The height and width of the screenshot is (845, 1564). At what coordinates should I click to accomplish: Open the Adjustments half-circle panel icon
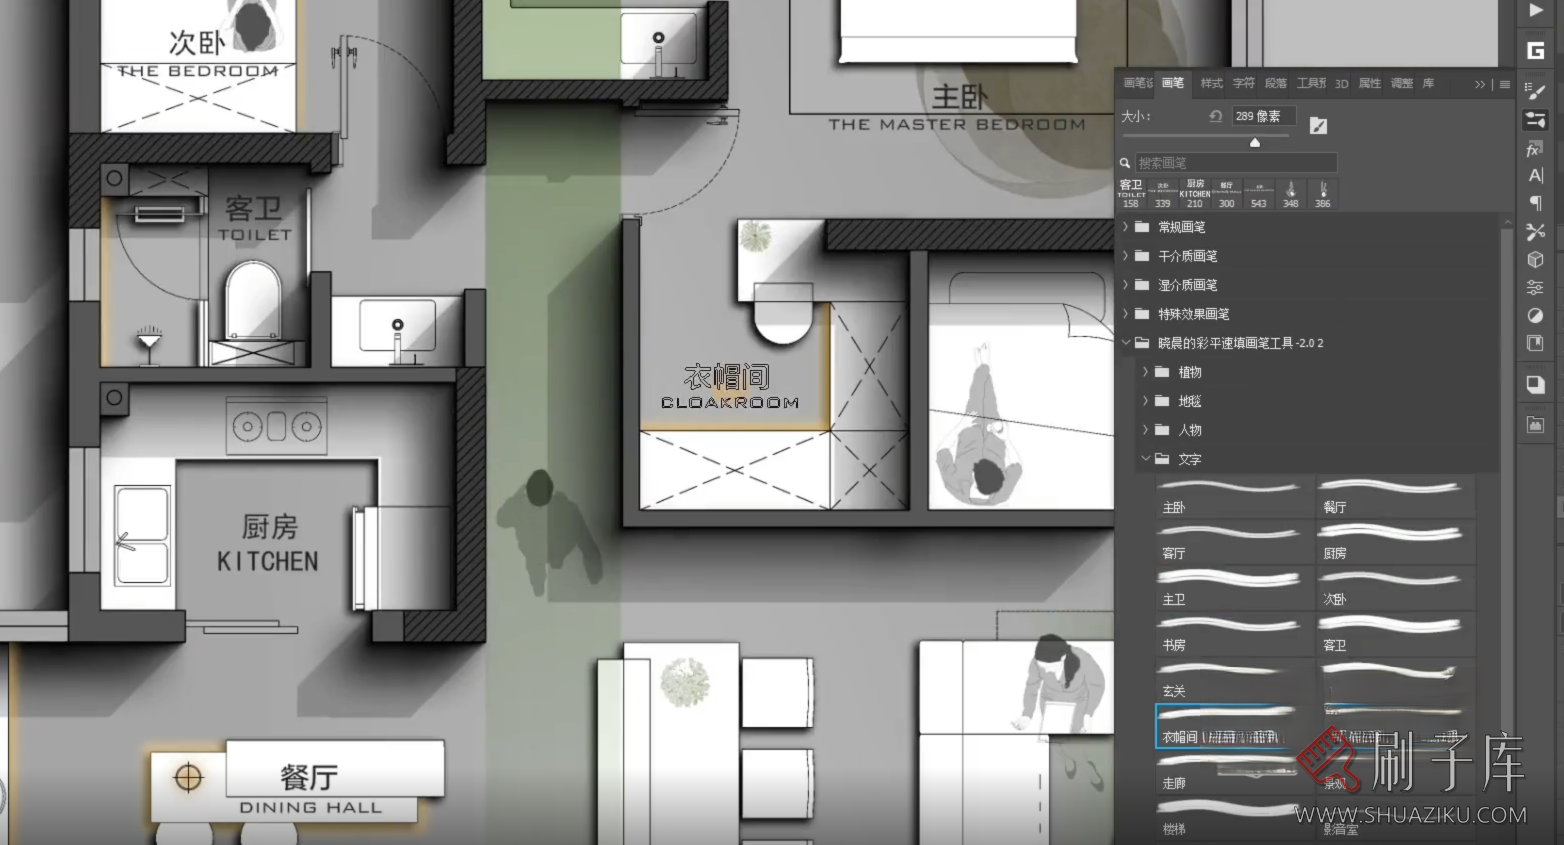point(1535,315)
